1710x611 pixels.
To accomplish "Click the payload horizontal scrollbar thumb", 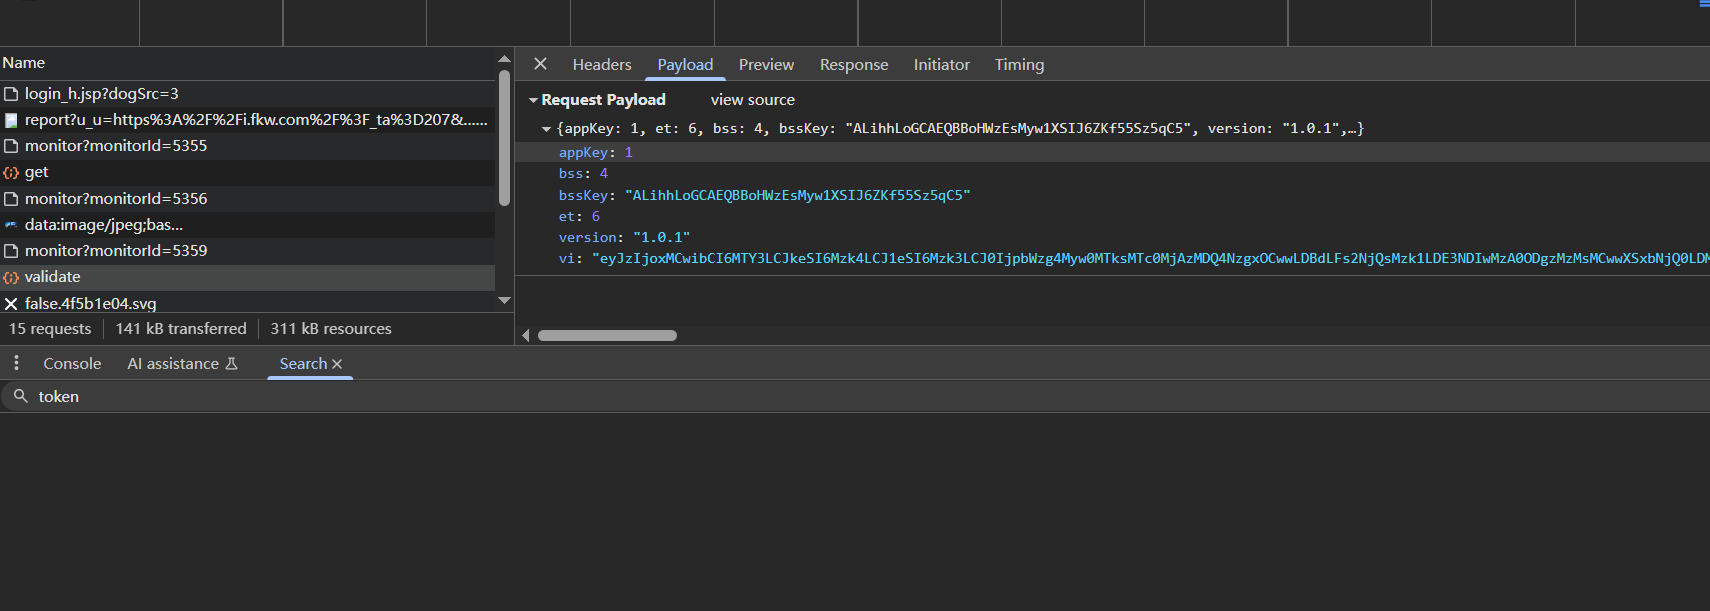I will [607, 336].
